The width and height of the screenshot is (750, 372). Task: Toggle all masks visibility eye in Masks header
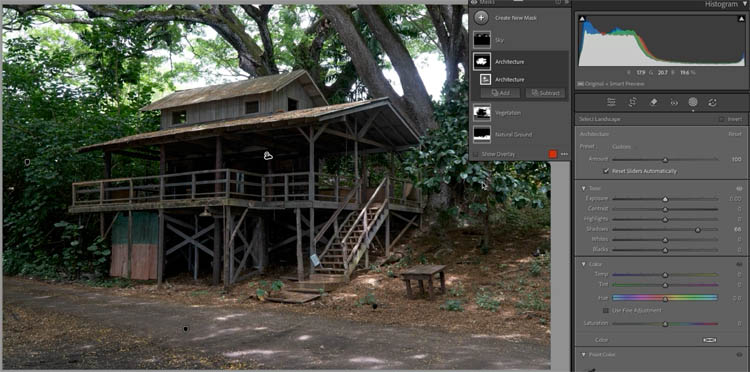point(474,2)
